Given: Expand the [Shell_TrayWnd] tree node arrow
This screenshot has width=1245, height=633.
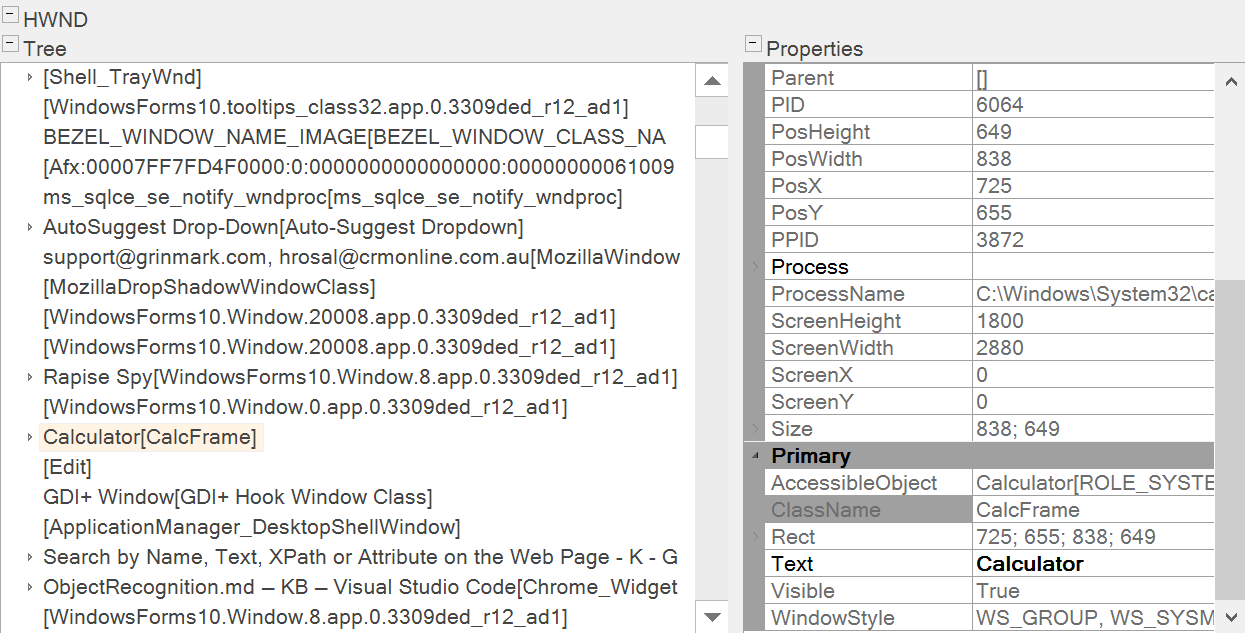Looking at the screenshot, I should pos(29,77).
